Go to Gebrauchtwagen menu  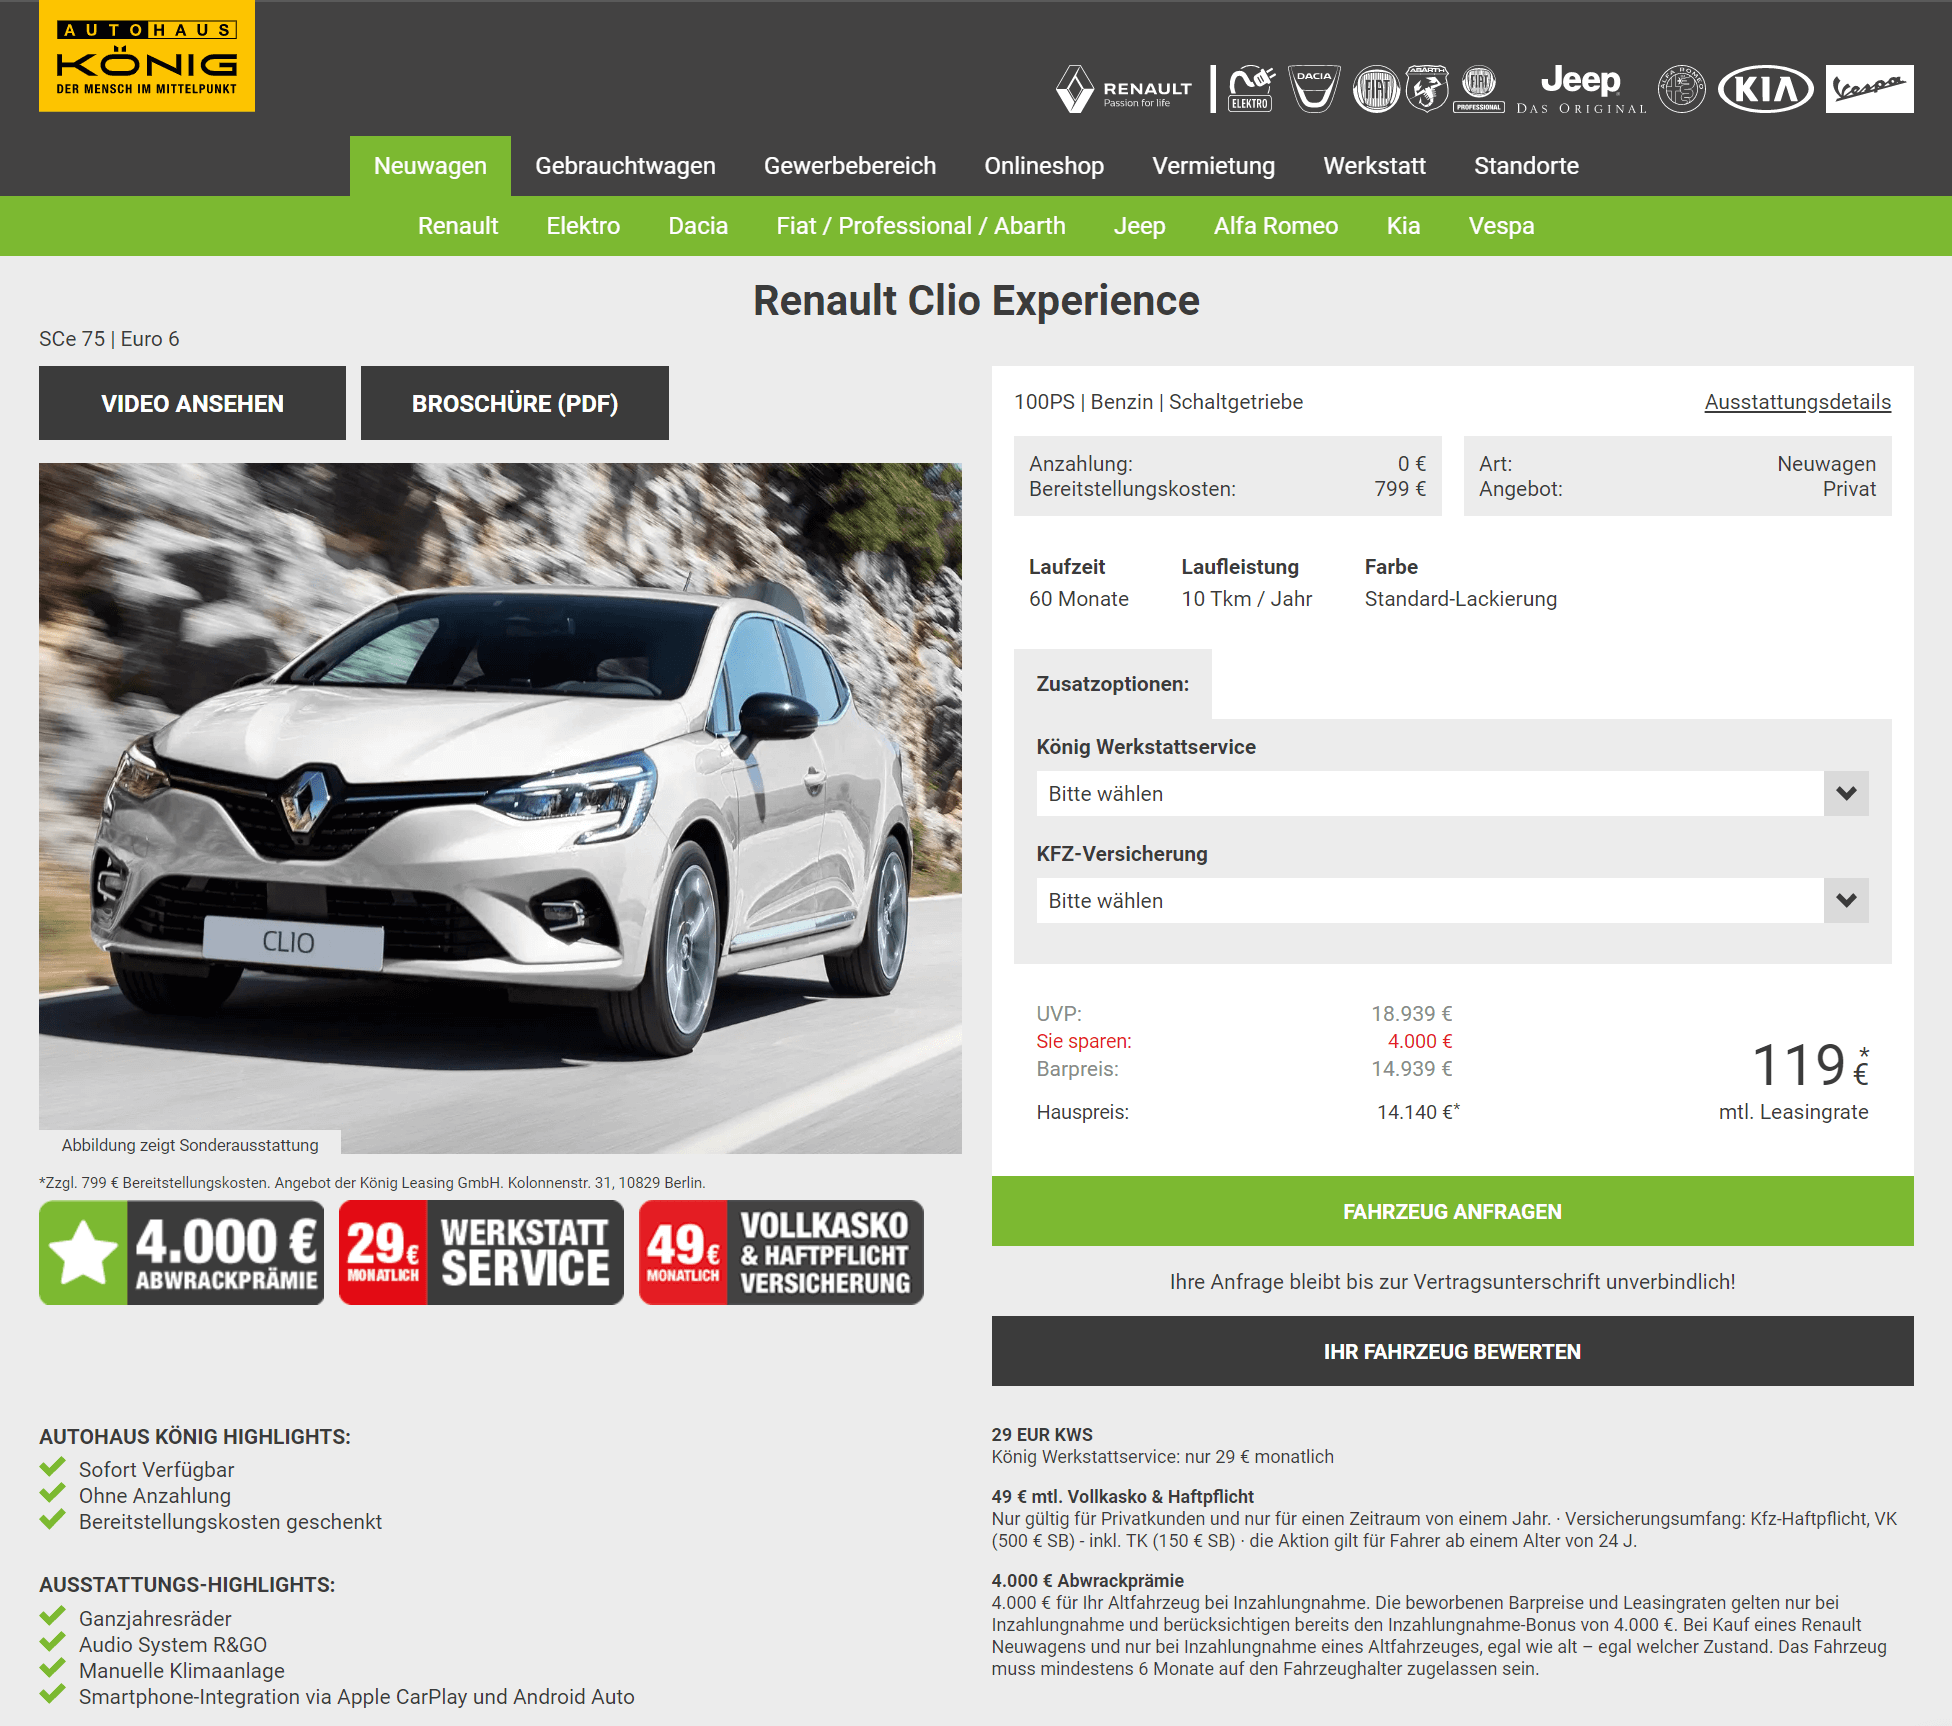click(625, 166)
